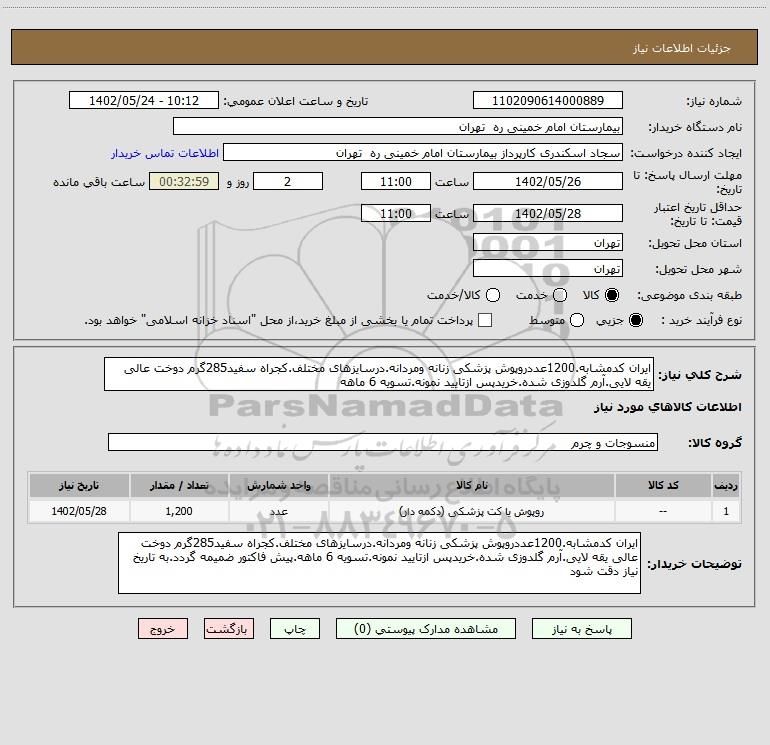Toggle the اسناد خزانه اسلامی payment checkbox

tap(485, 320)
